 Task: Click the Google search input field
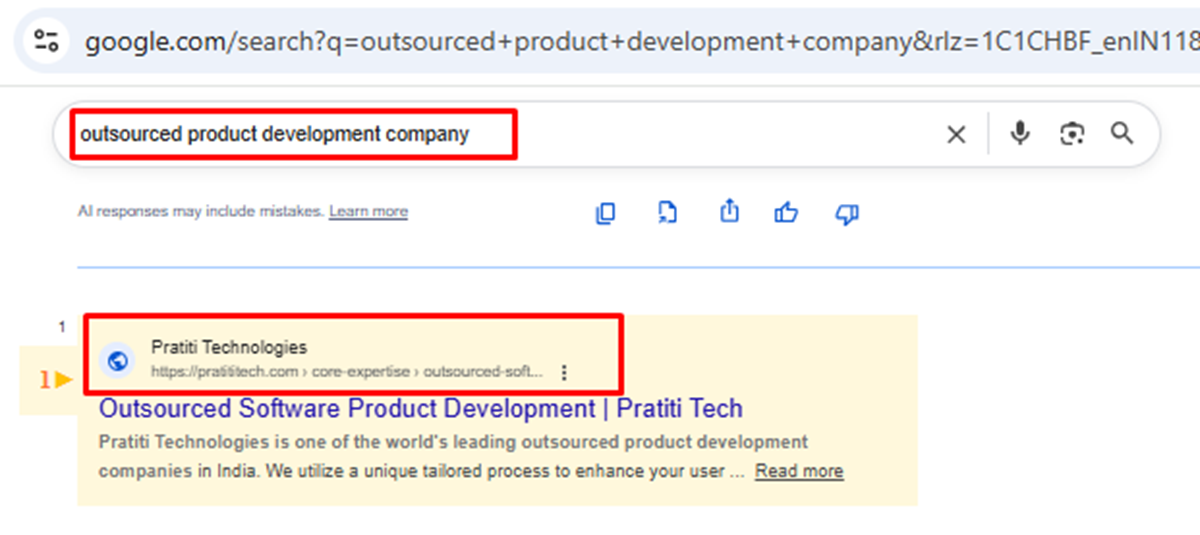point(700,134)
